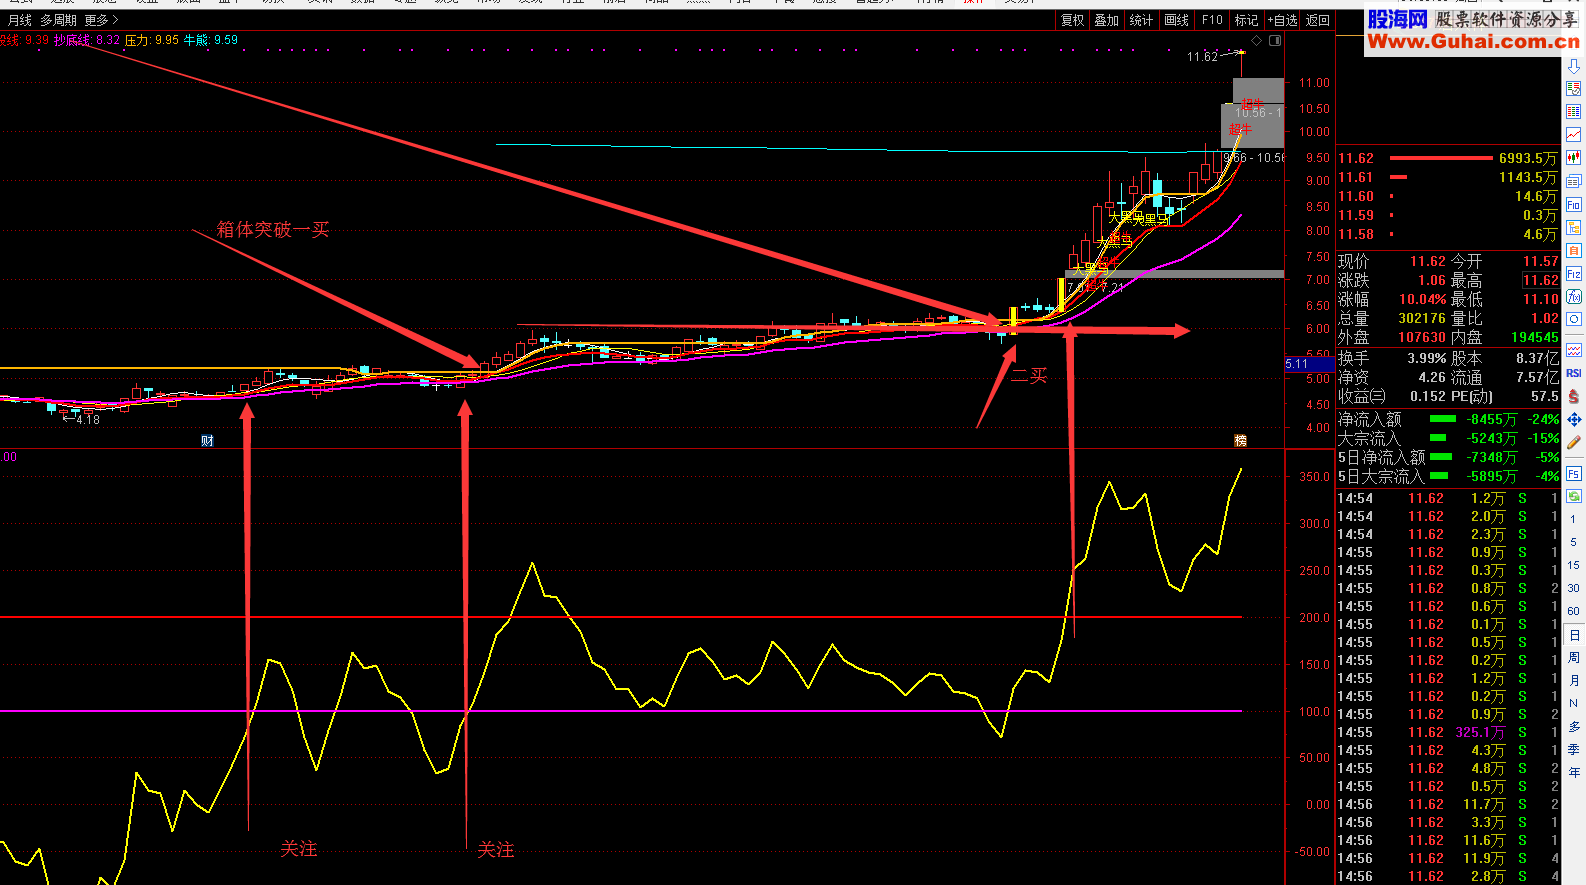The image size is (1586, 885).
Task: Click the diamond icon at chart top-right
Action: 1258,40
